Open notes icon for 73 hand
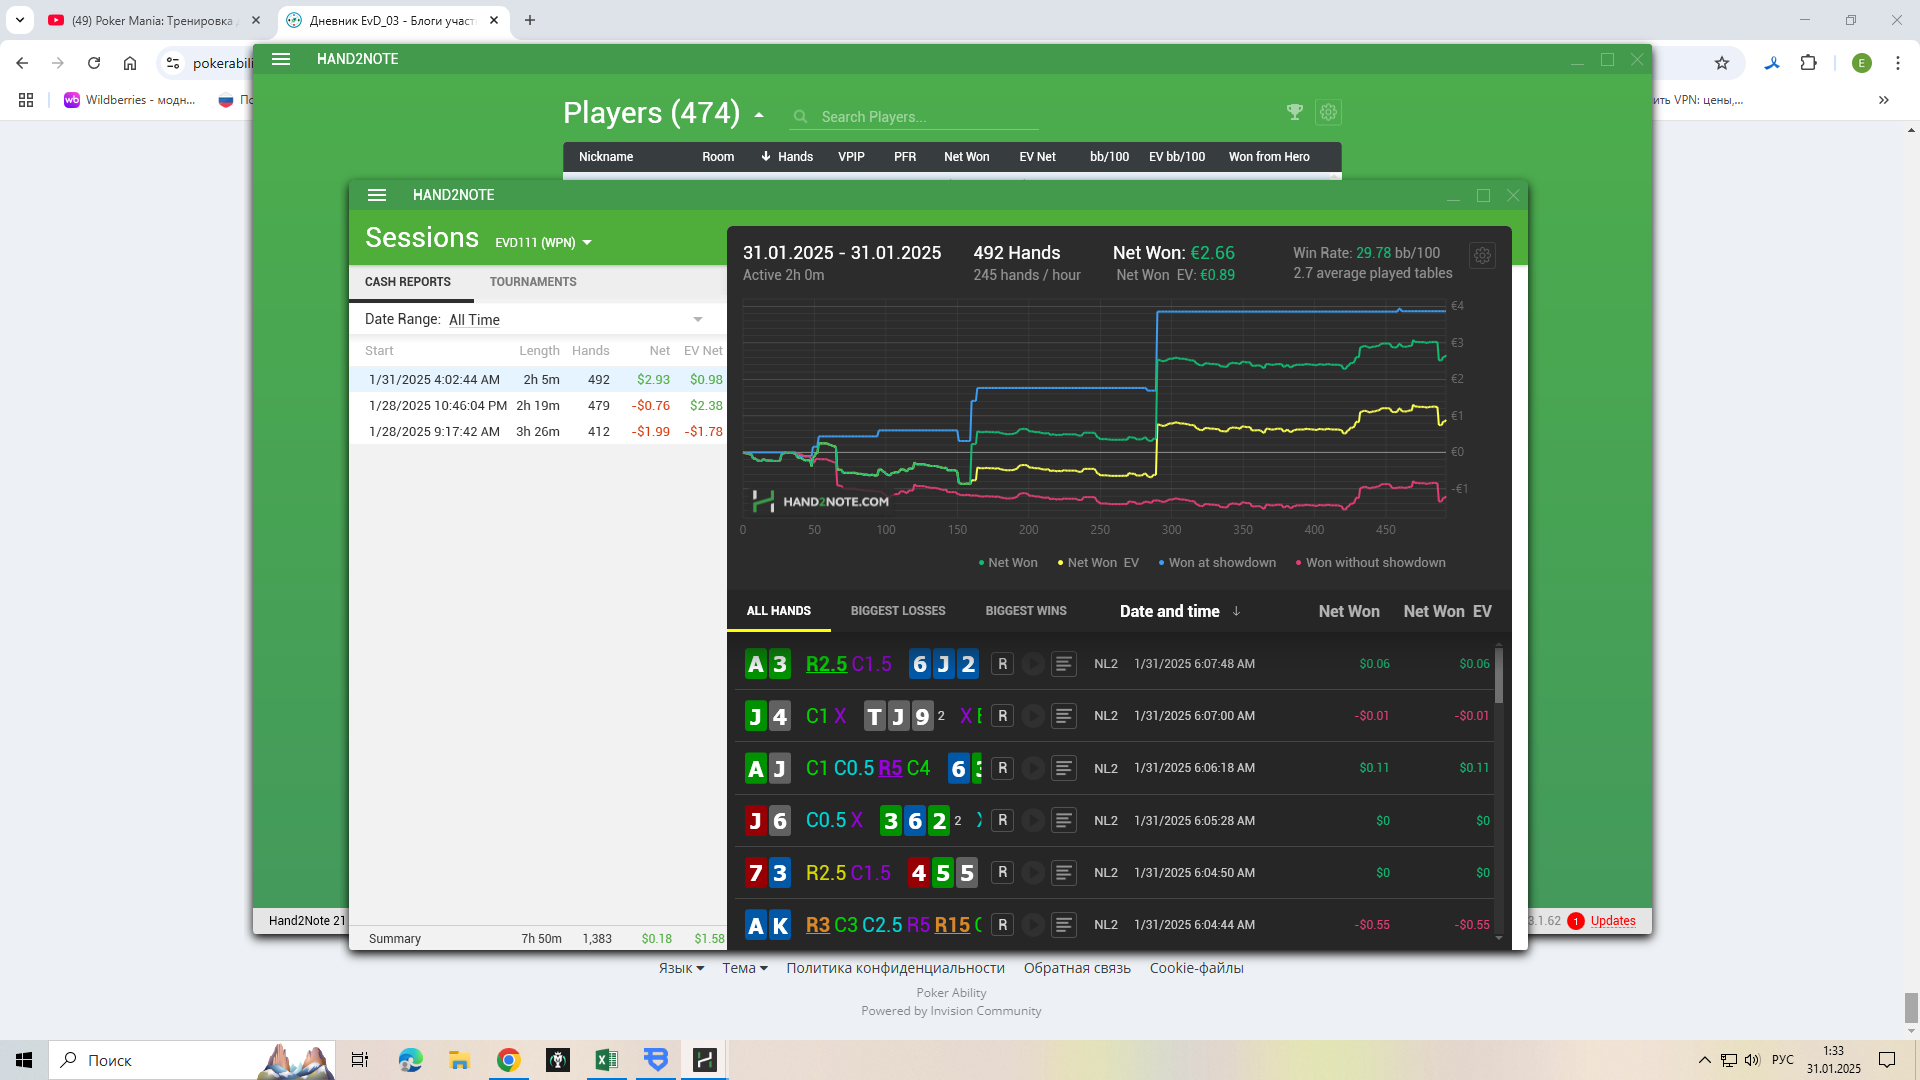1920x1080 pixels. [x=1064, y=872]
